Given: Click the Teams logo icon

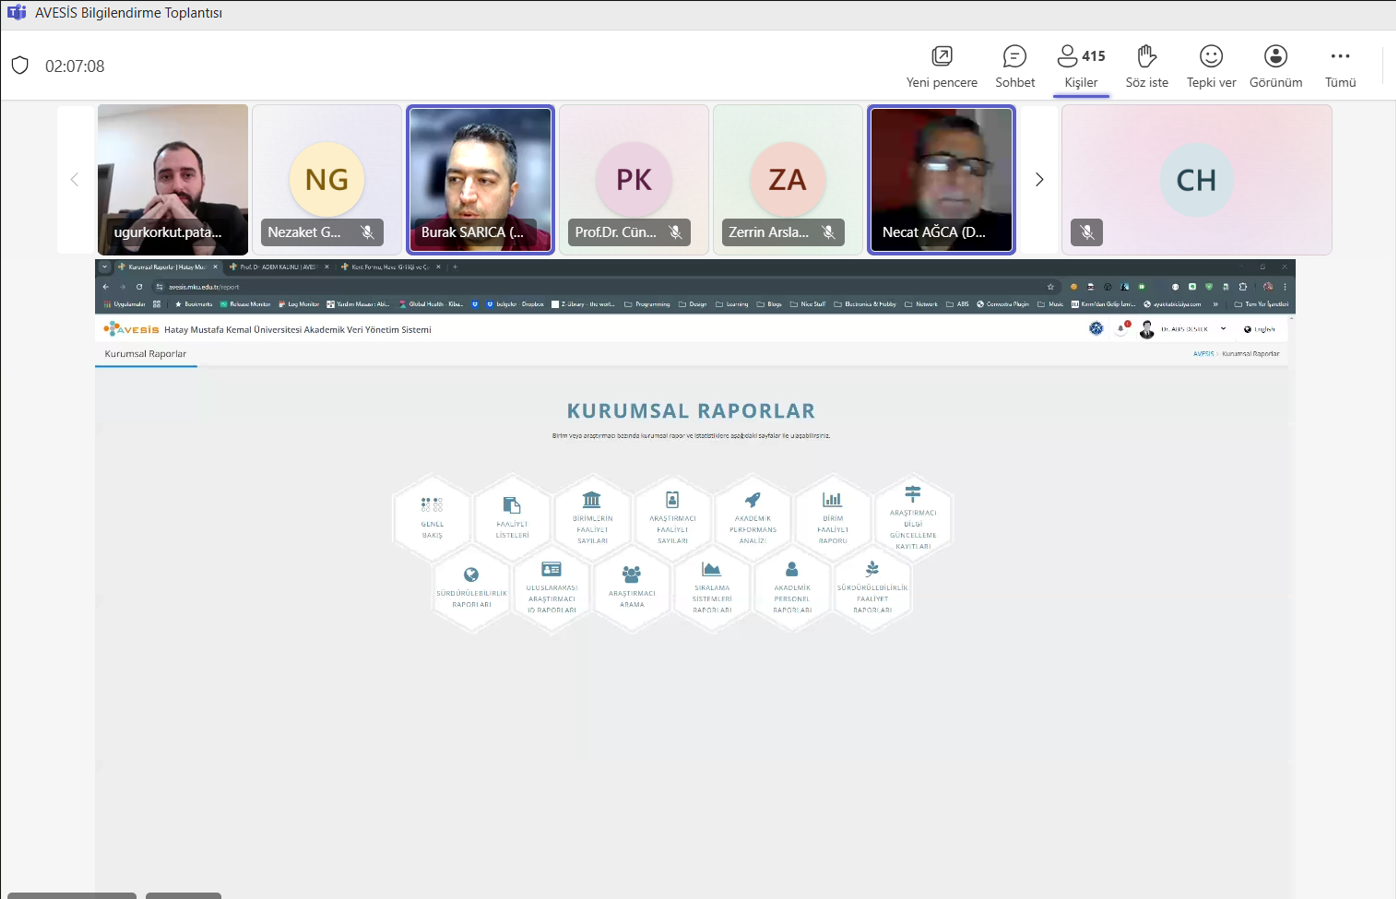Looking at the screenshot, I should coord(16,13).
